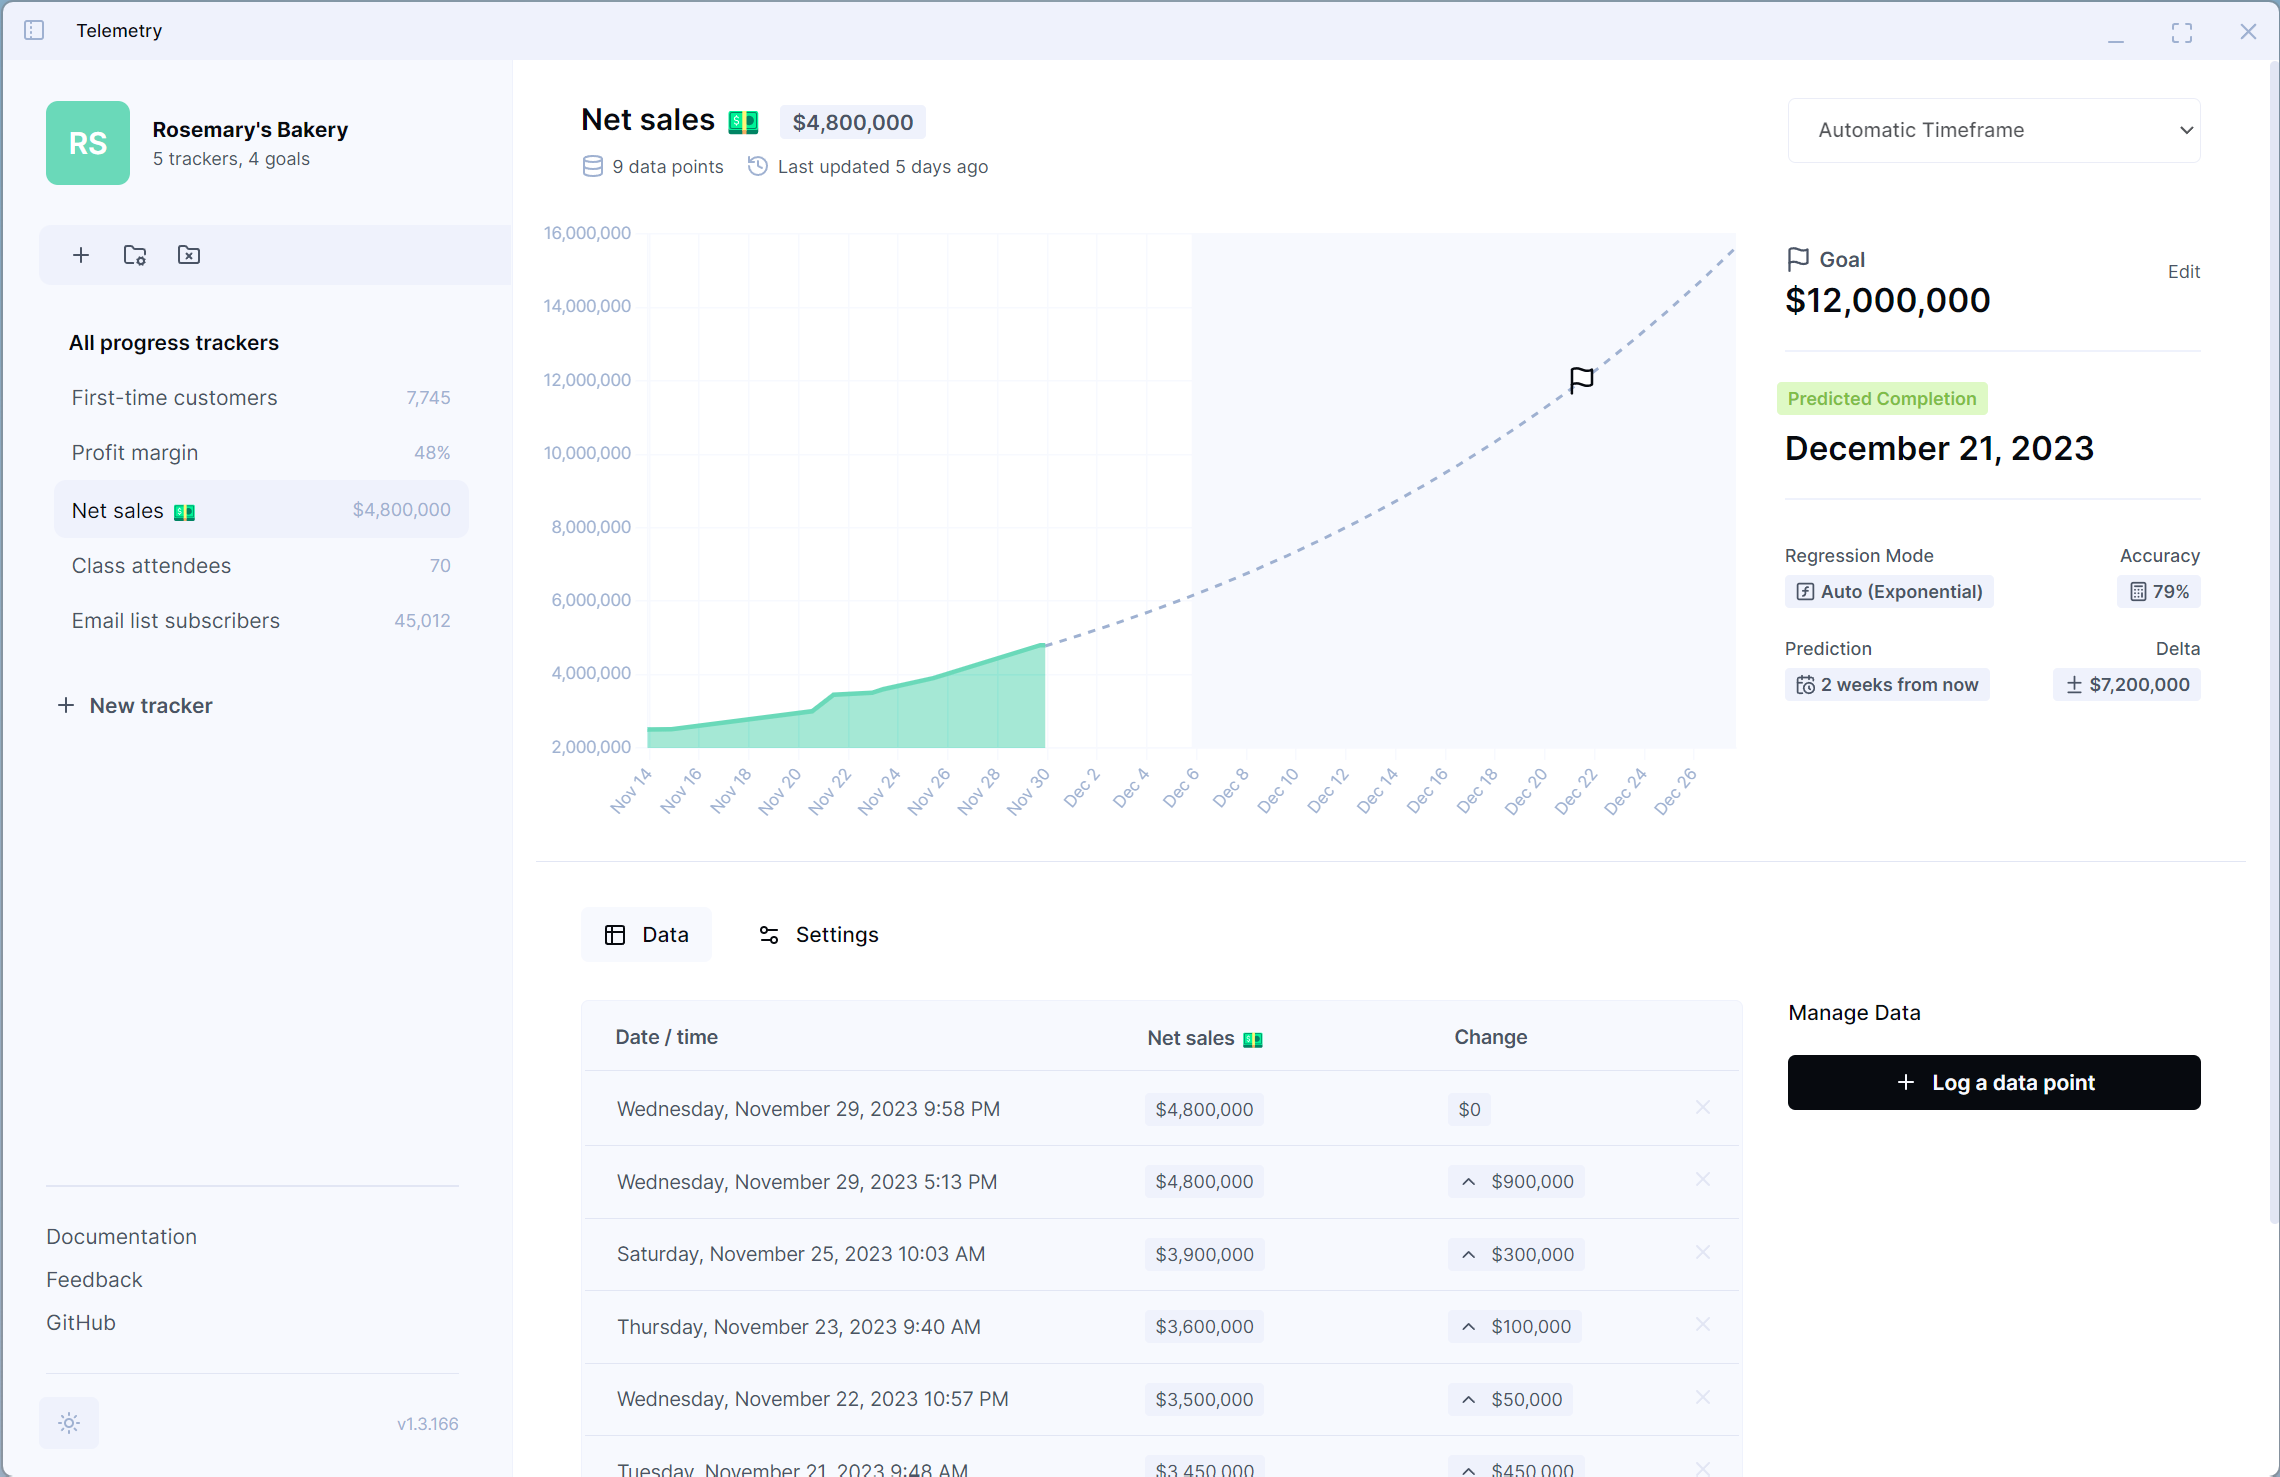Click the goal flag marker on chart

click(x=1582, y=380)
